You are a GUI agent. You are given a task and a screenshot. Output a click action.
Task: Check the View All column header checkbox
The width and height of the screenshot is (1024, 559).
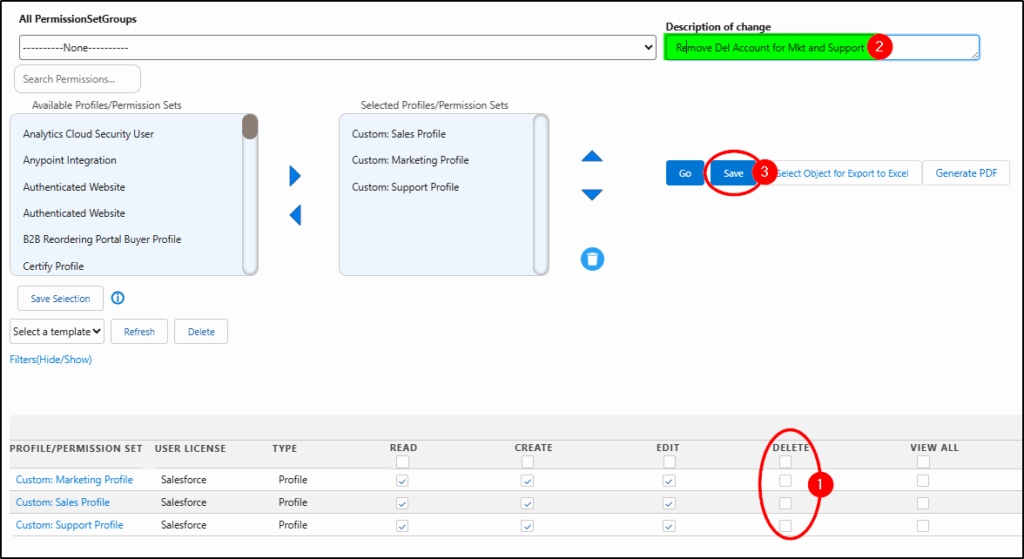923,462
